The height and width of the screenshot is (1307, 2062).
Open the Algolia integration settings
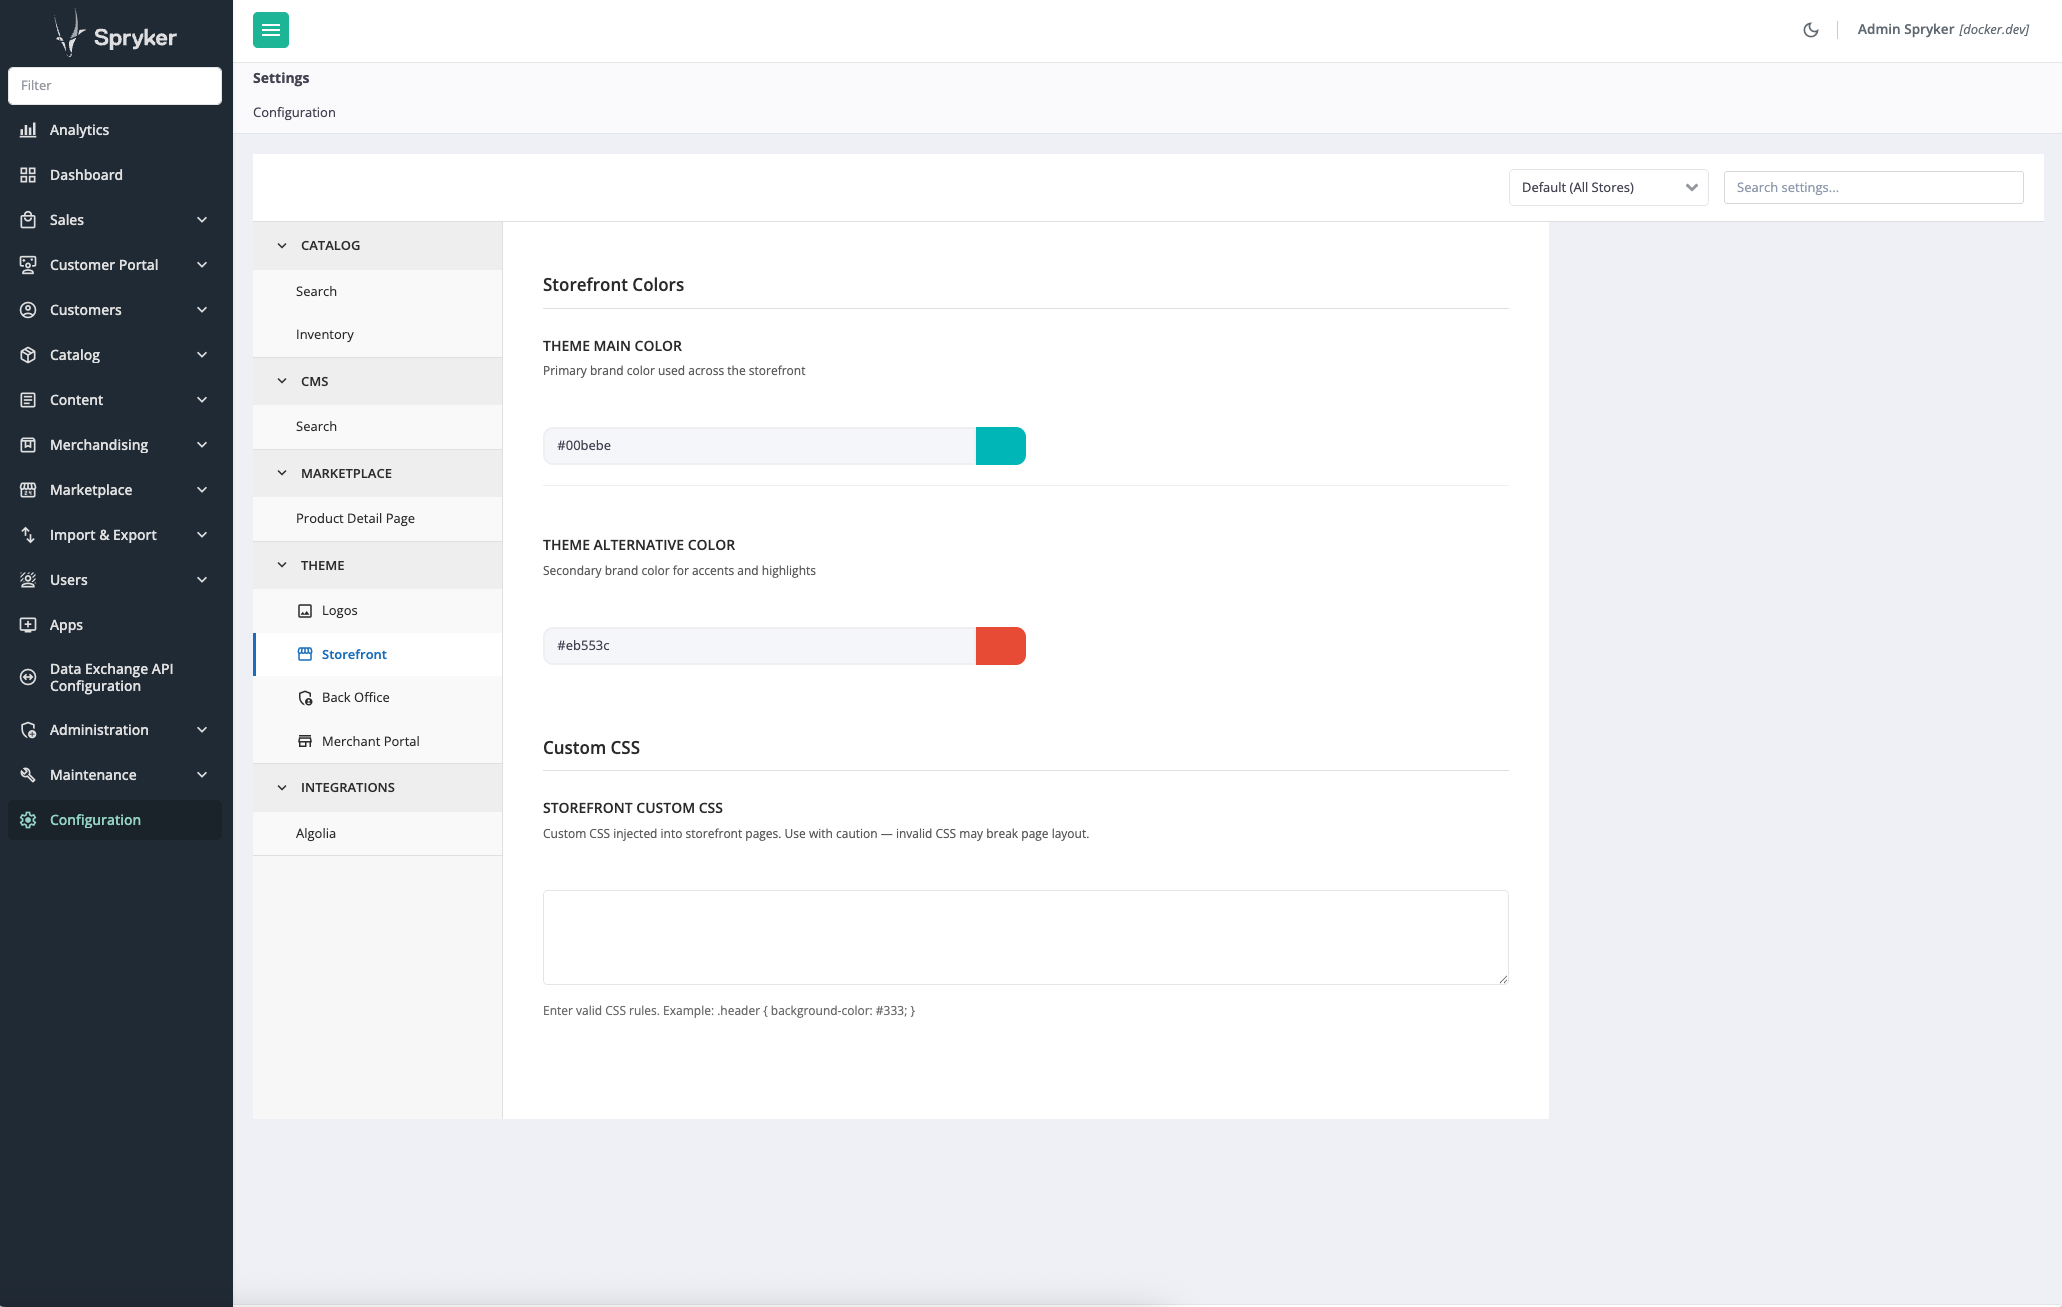pos(316,833)
